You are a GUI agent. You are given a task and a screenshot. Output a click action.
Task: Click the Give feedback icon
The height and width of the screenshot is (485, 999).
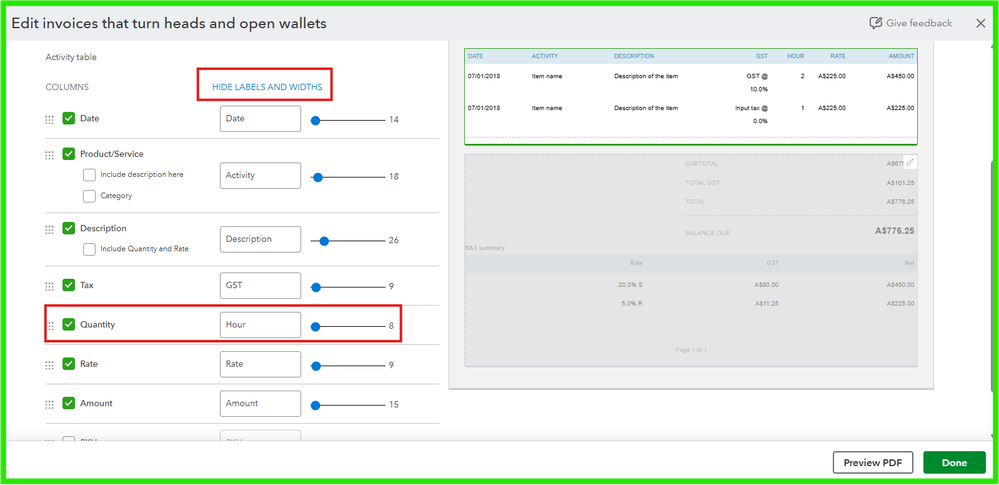click(x=875, y=23)
